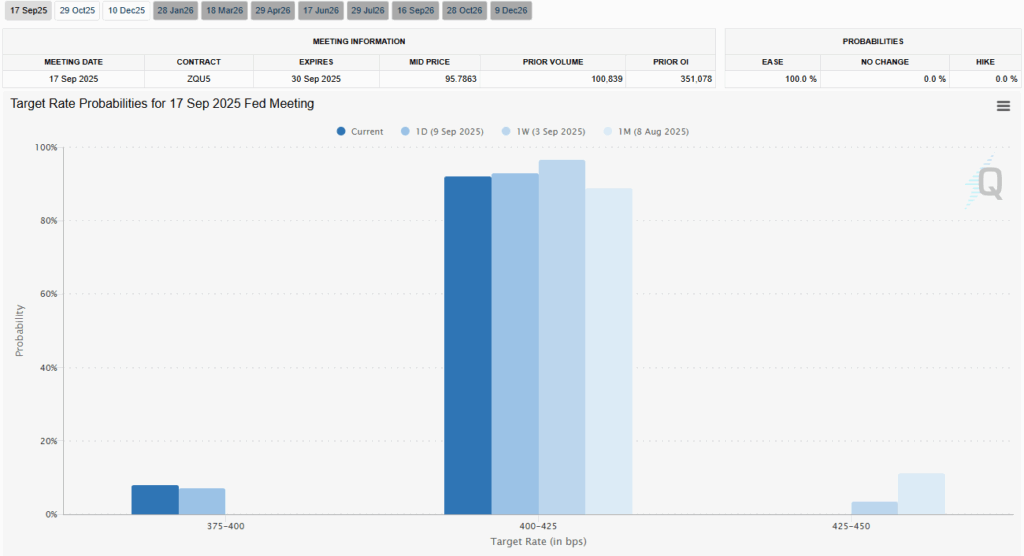Switch to the 18 Mar26 meeting tab
Viewport: 1024px width, 556px height.
224,11
